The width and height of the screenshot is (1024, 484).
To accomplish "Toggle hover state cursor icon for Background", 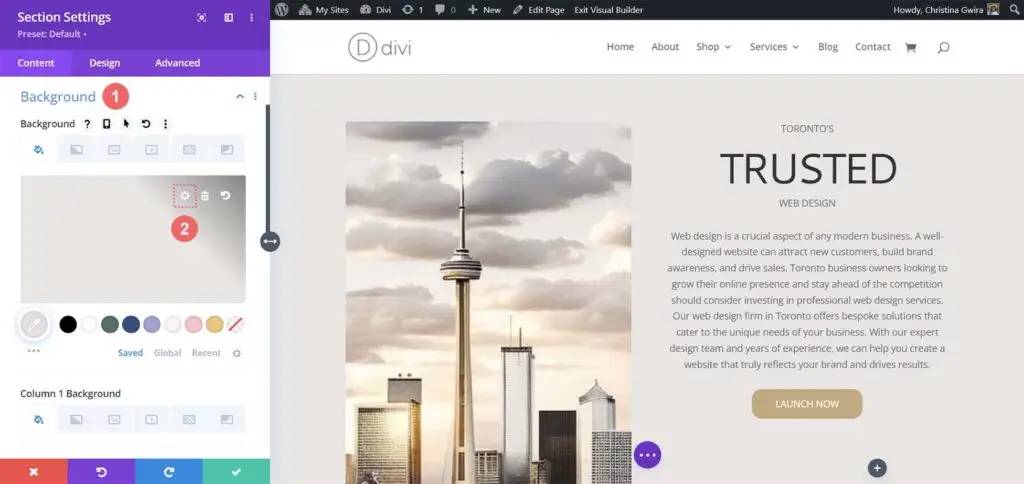I will click(126, 123).
